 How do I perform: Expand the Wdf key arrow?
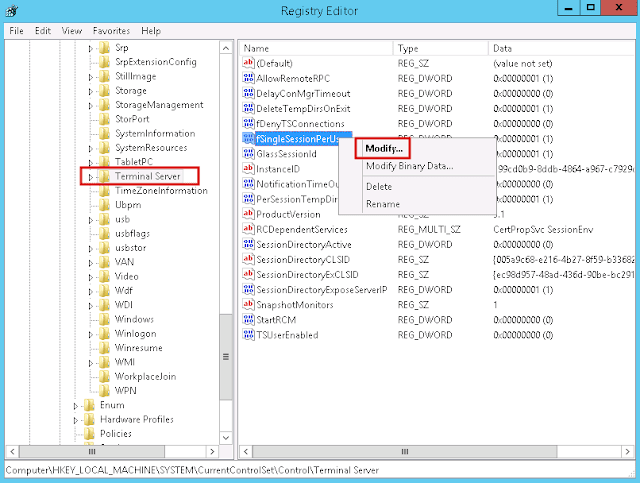(x=91, y=292)
